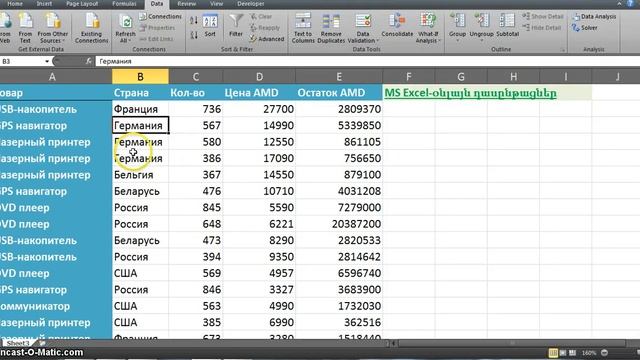
Task: Open Connections dialog button
Action: [x=160, y=16]
